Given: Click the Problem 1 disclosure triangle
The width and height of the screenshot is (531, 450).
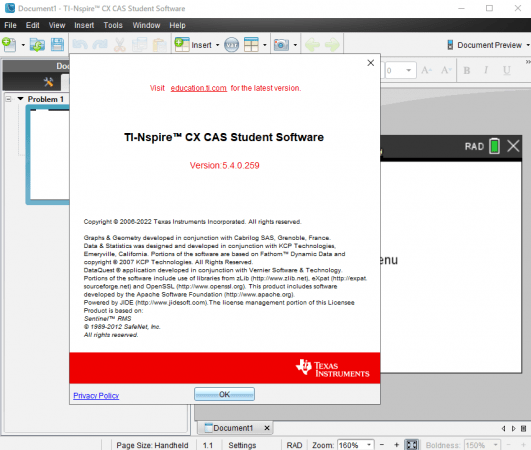Looking at the screenshot, I should [21, 99].
